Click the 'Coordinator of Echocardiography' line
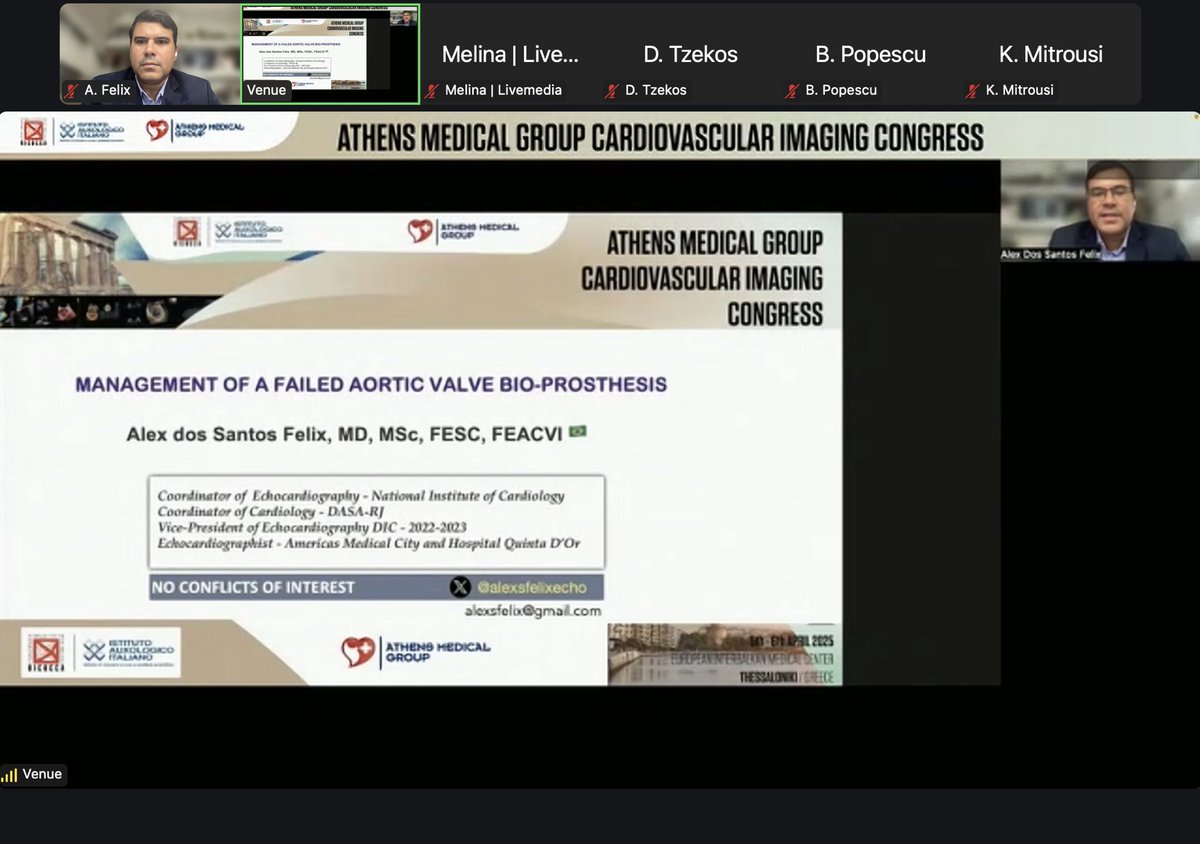The width and height of the screenshot is (1200, 844). pos(361,495)
